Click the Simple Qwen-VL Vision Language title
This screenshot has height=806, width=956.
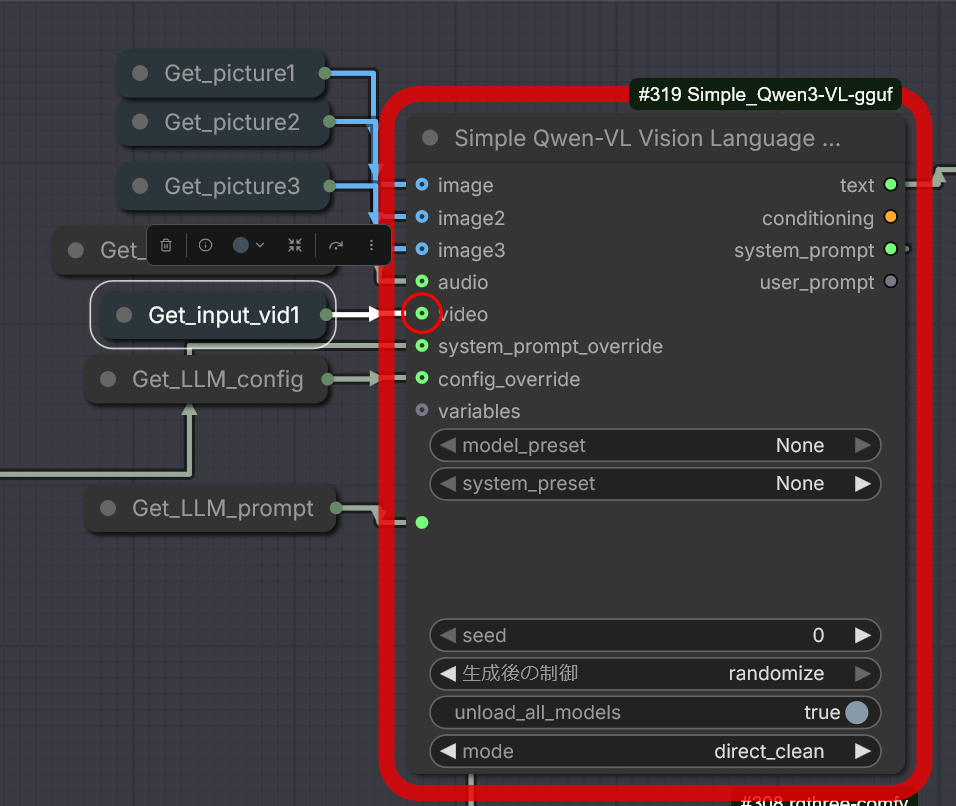click(x=647, y=138)
